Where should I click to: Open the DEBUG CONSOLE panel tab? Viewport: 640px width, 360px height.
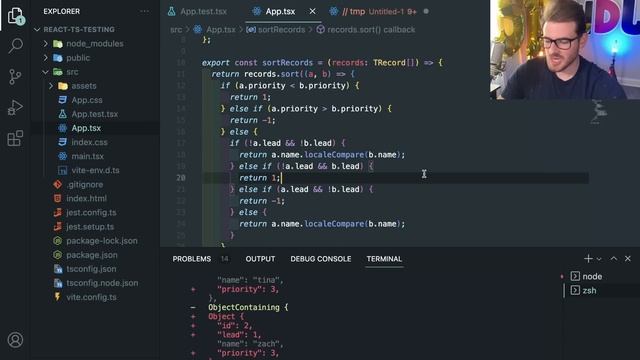[x=320, y=259]
